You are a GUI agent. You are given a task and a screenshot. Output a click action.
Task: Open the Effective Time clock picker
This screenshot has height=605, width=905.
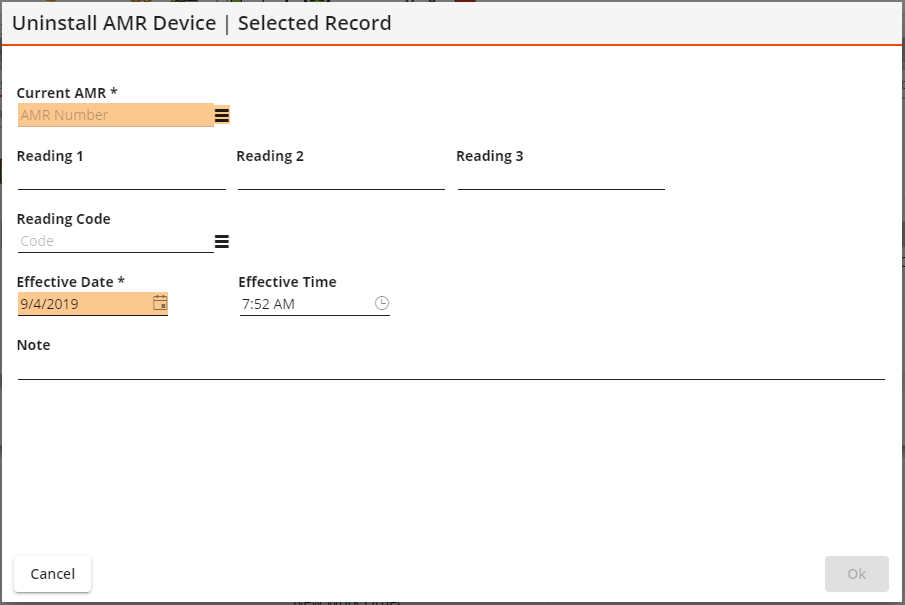tap(382, 303)
